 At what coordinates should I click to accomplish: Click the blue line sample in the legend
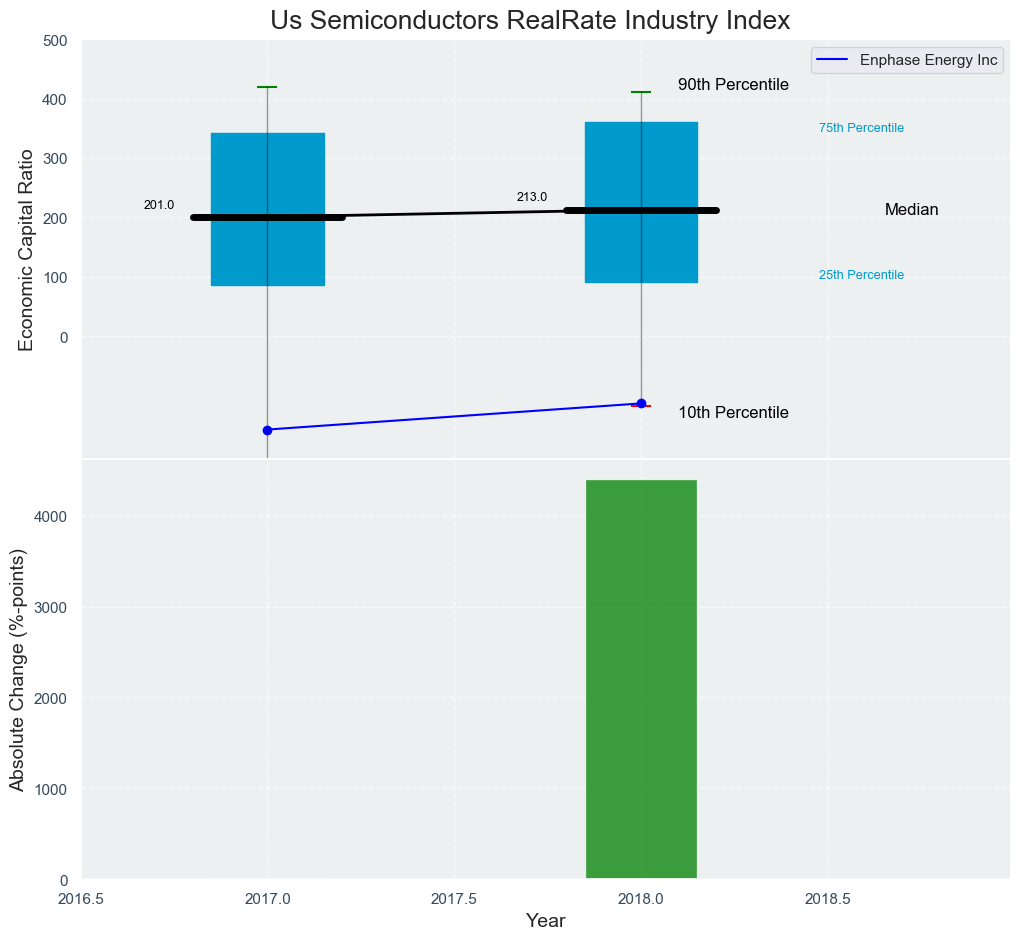(832, 60)
